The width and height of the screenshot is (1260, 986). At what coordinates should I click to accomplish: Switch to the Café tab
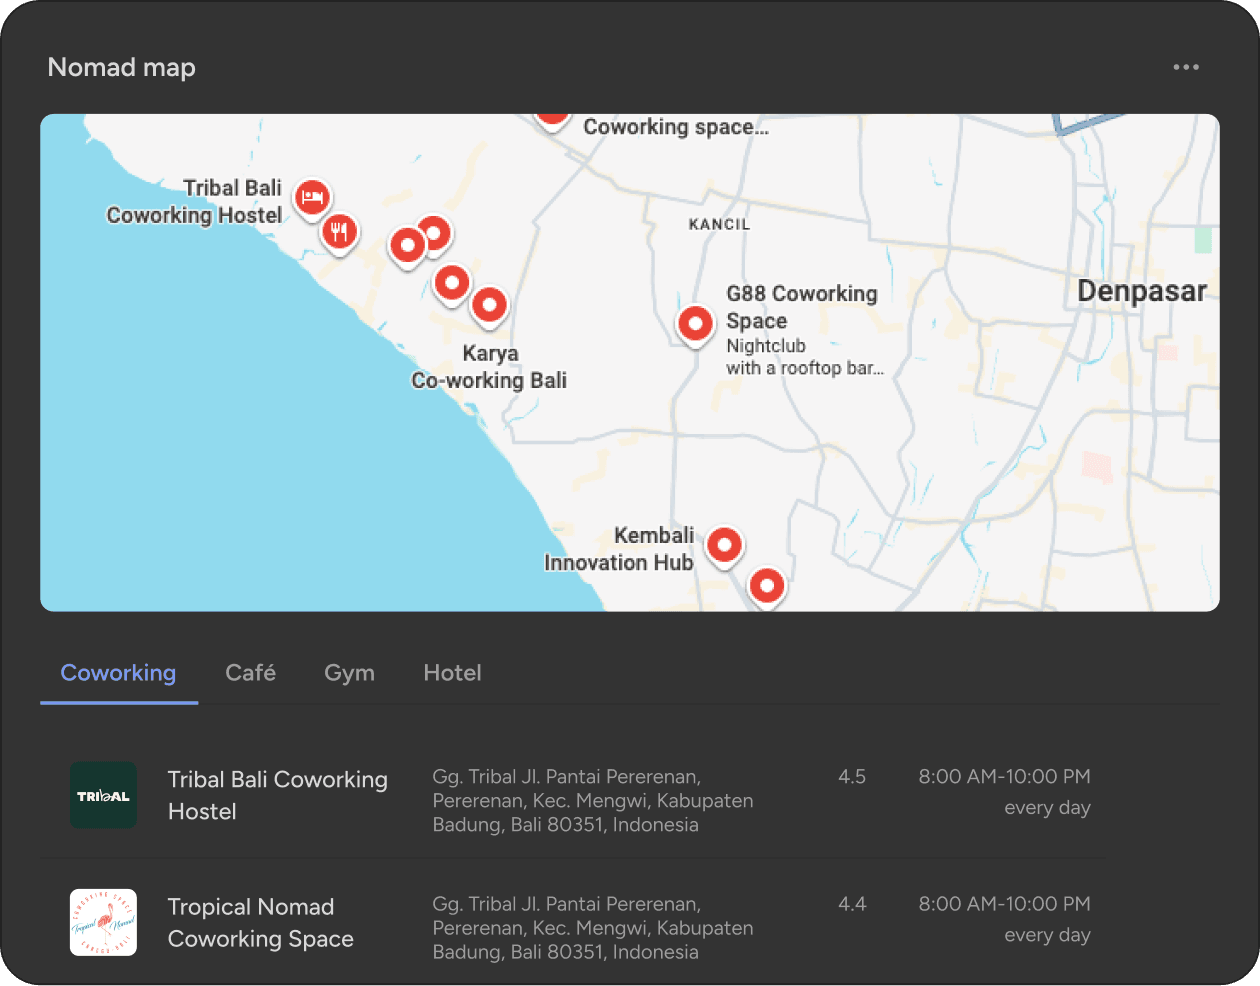click(x=250, y=673)
